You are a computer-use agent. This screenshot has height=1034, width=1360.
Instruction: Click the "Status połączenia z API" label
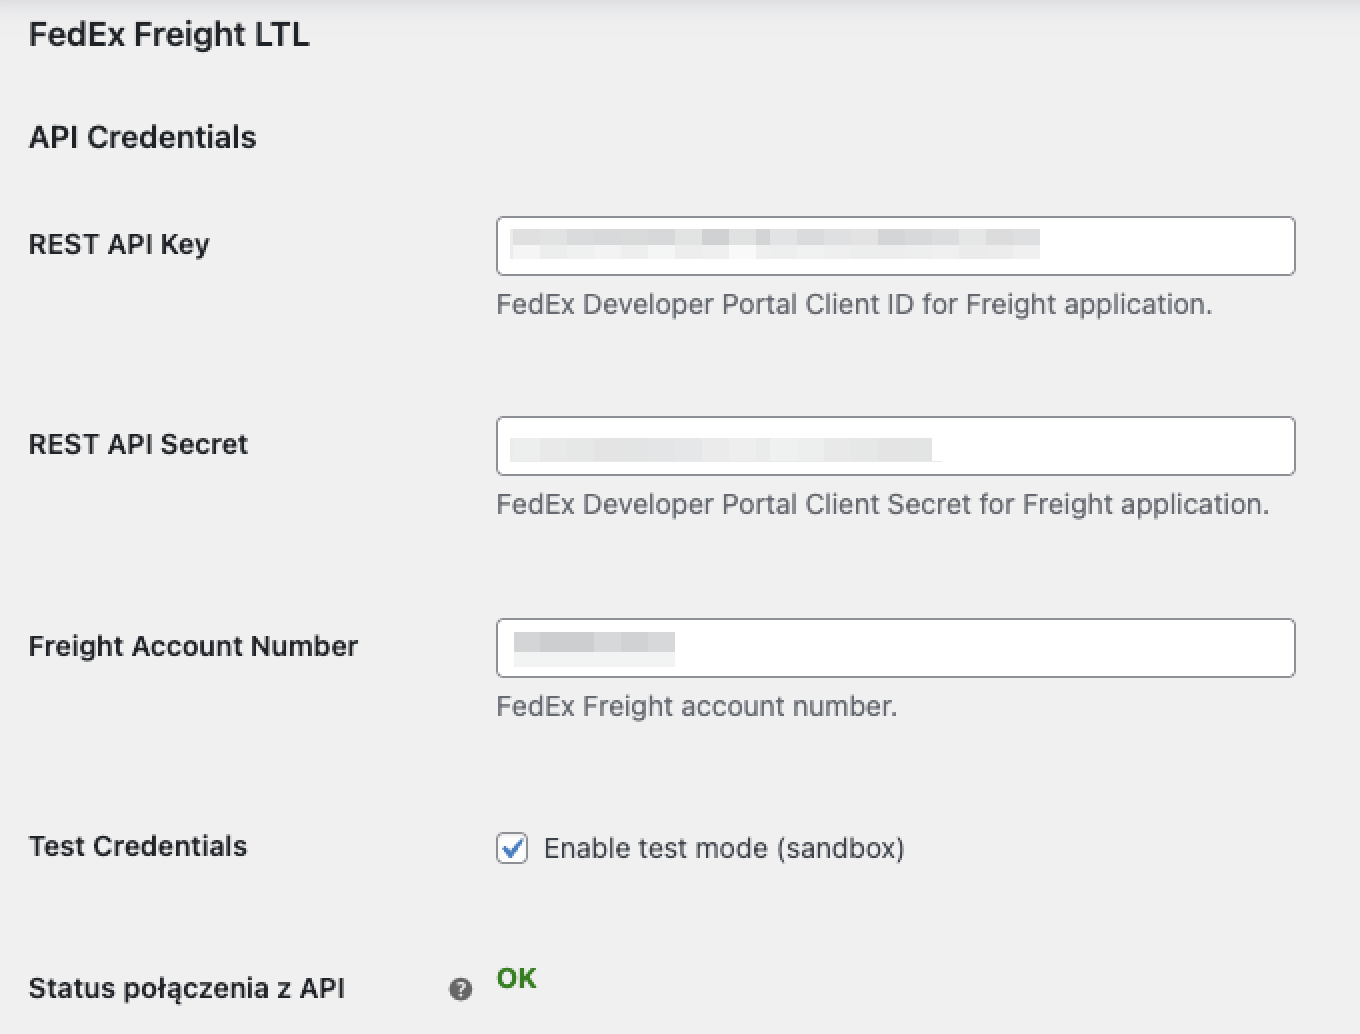coord(186,988)
